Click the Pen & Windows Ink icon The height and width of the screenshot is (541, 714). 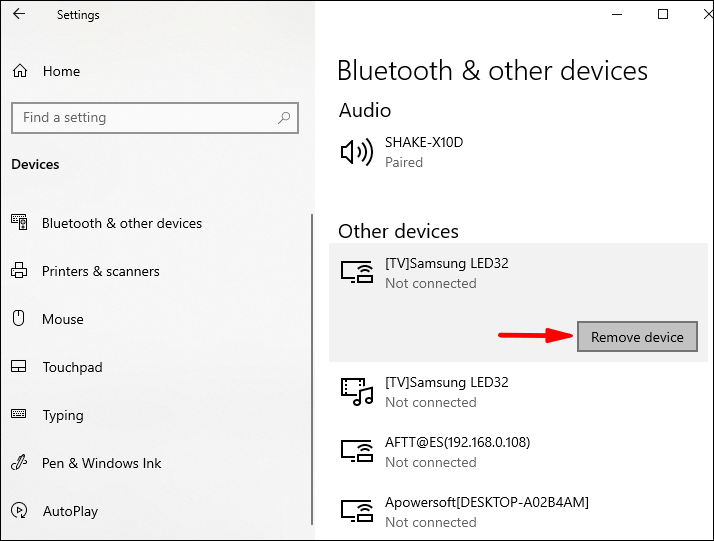[19, 463]
